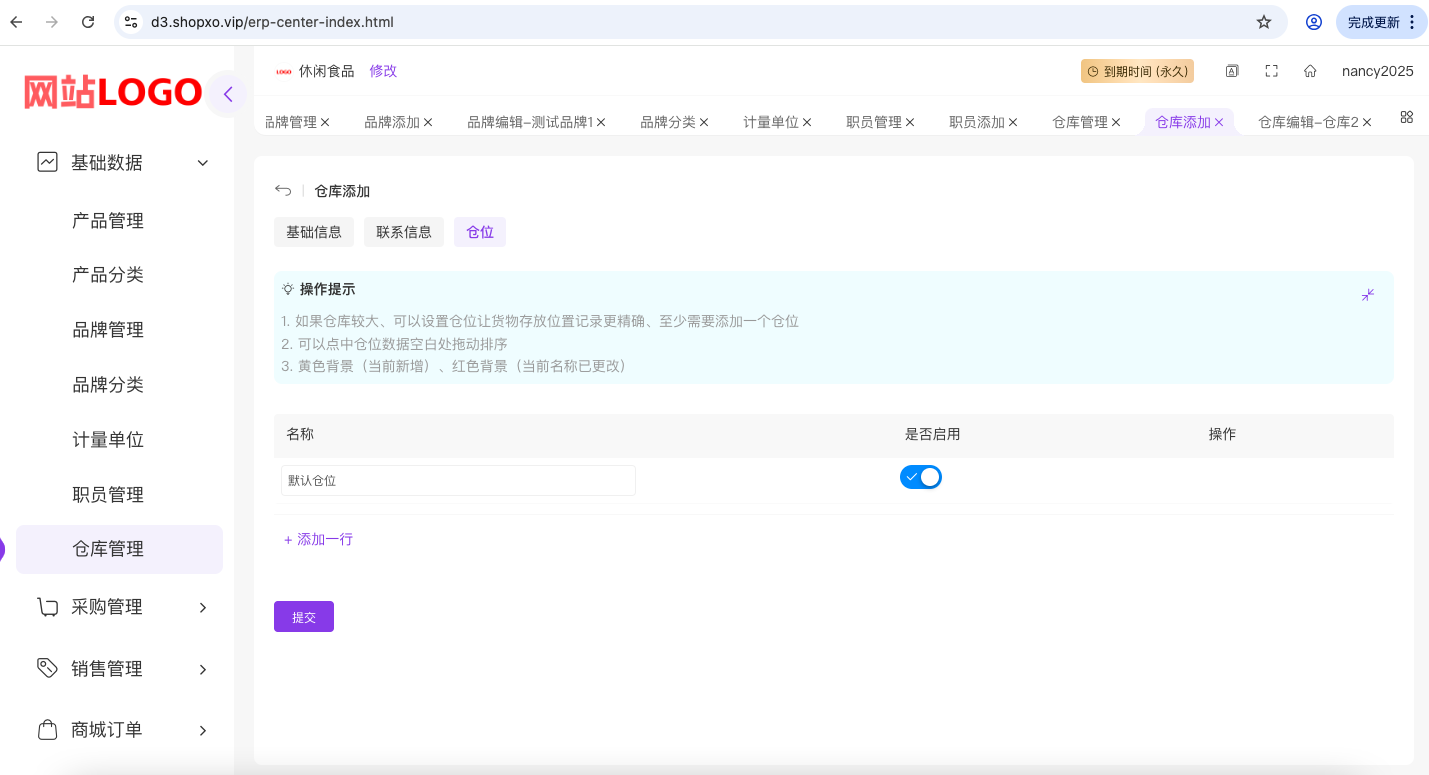
Task: Switch to the 品牌添加 tab
Action: click(x=392, y=122)
